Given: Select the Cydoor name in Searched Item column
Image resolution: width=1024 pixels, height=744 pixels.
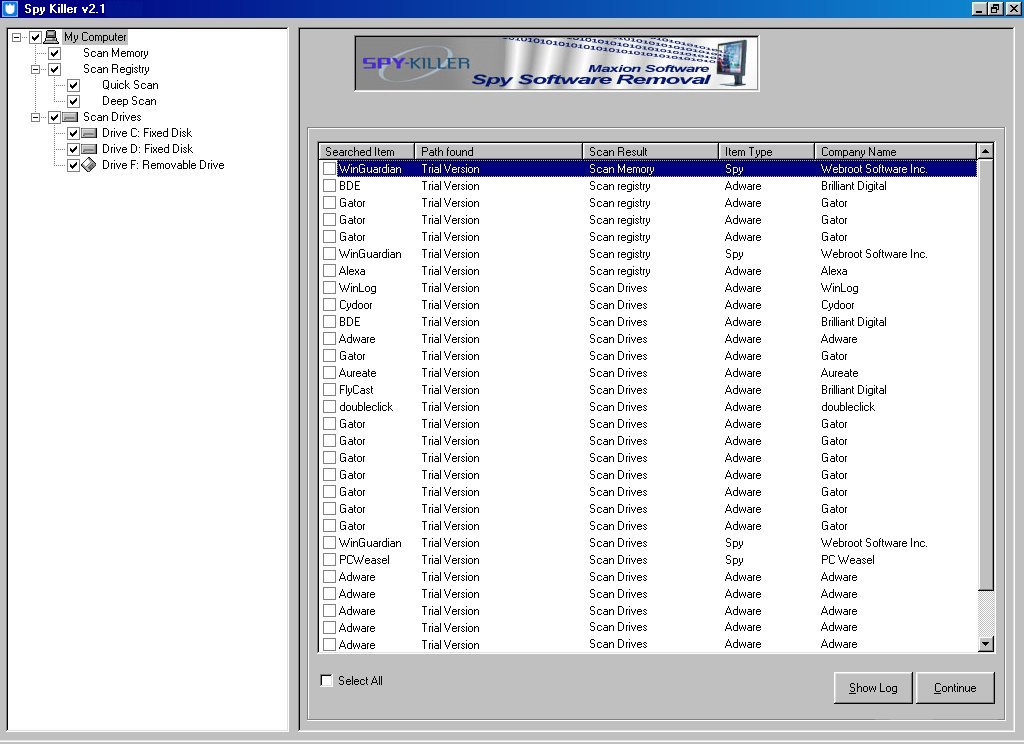Looking at the screenshot, I should tap(355, 305).
